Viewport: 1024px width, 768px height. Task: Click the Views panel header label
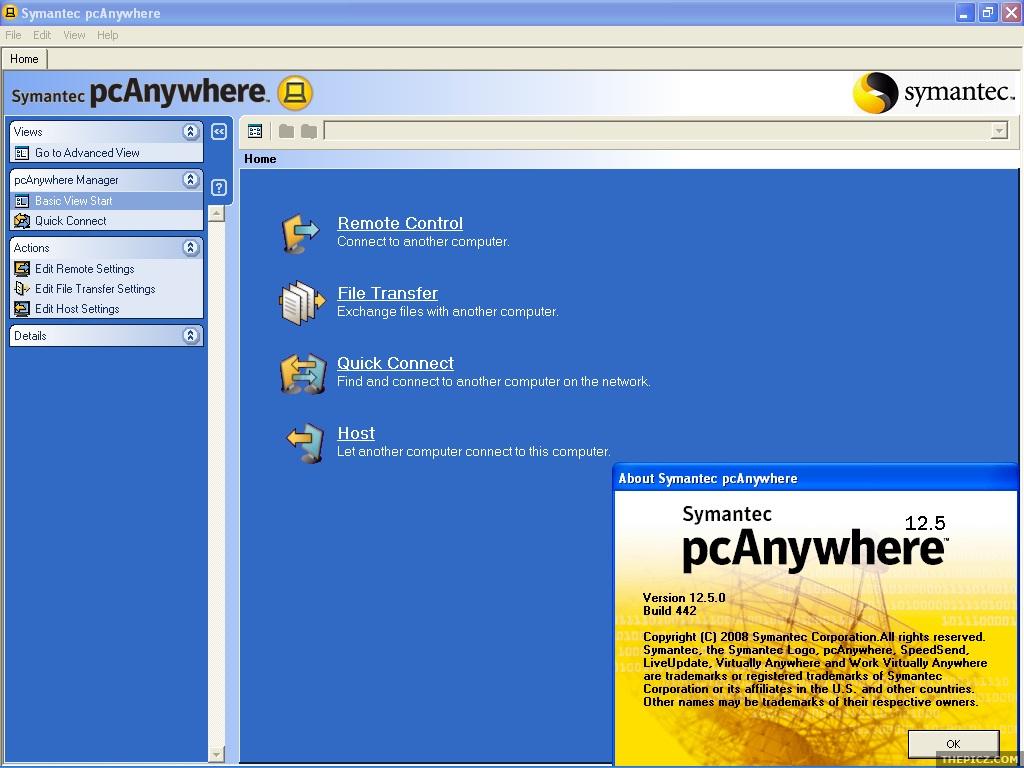pos(28,132)
